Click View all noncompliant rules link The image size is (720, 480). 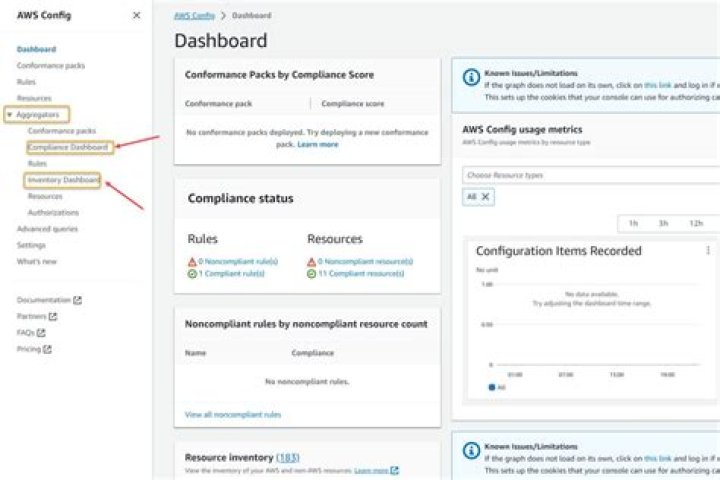(x=233, y=414)
